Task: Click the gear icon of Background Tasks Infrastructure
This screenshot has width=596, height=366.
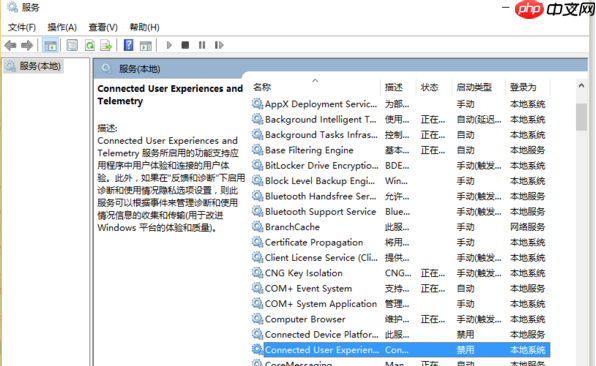Action: [x=257, y=135]
